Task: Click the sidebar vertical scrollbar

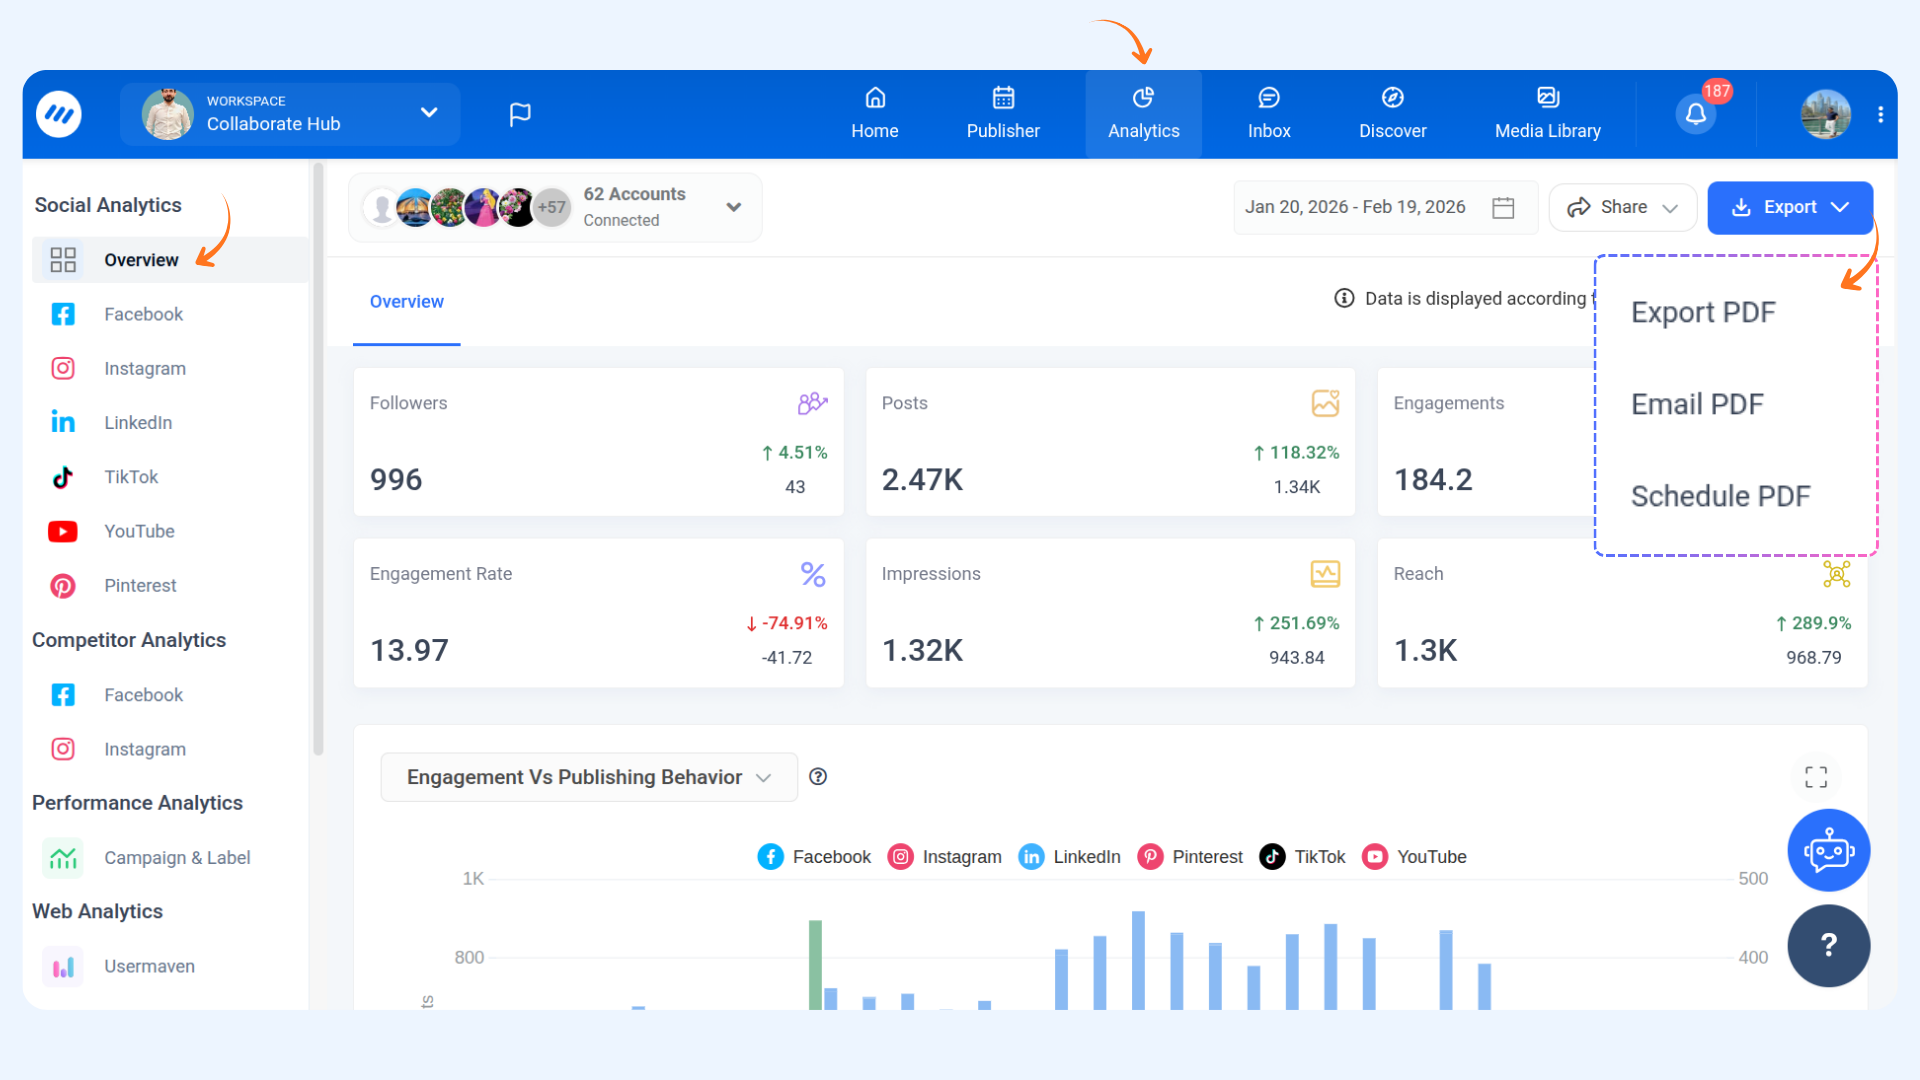Action: tap(318, 460)
